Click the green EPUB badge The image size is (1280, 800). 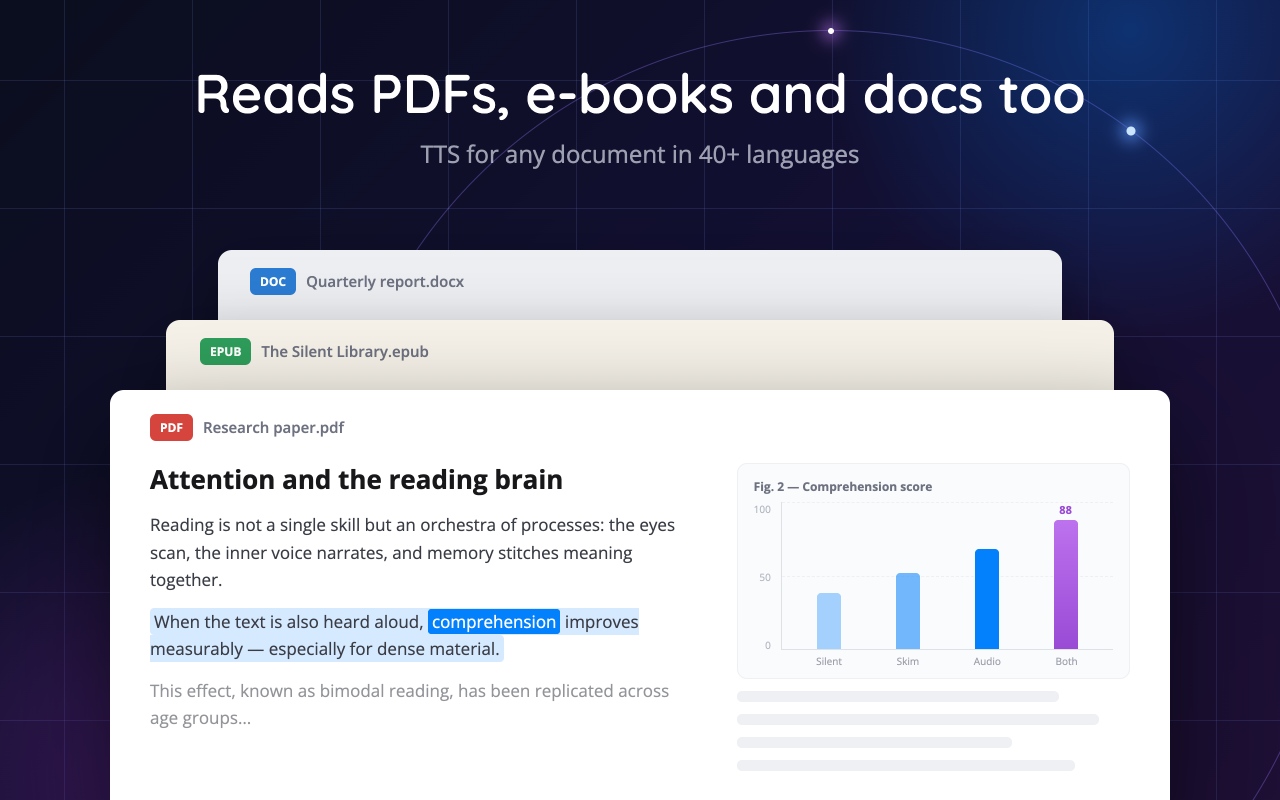[x=225, y=352]
